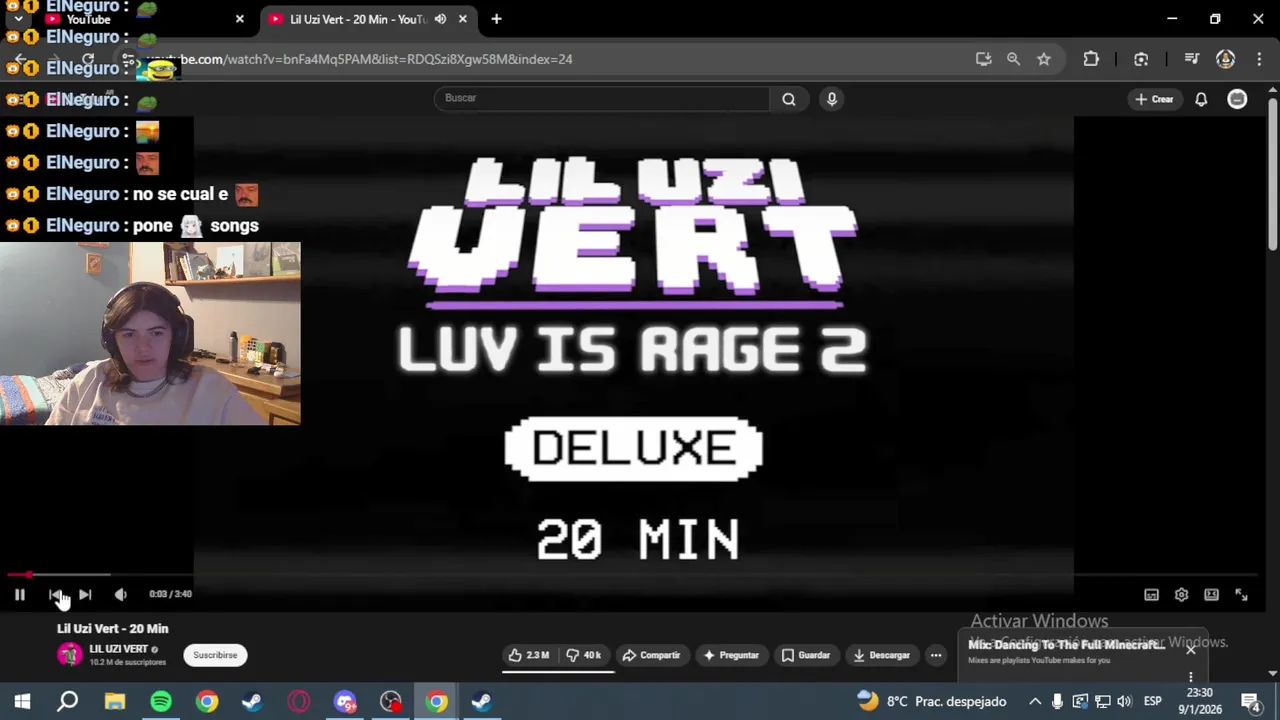Screen dimensions: 1280x720
Task: Open the Mix: Dancing To The Full Minecraft playlist
Action: point(1066,645)
